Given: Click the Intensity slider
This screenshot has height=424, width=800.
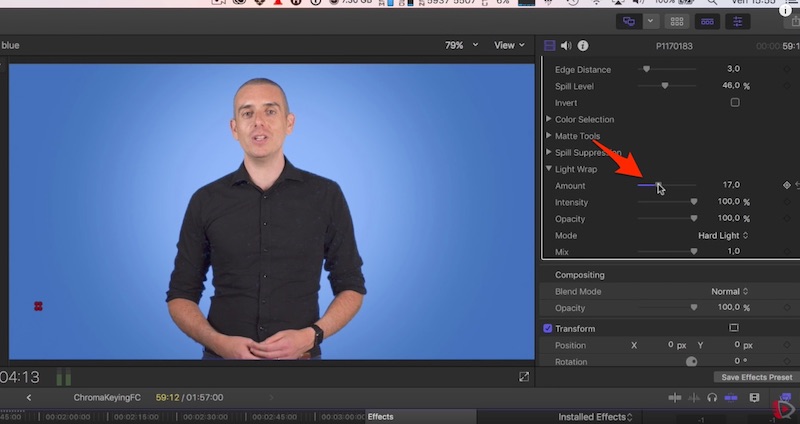Looking at the screenshot, I should 667,202.
